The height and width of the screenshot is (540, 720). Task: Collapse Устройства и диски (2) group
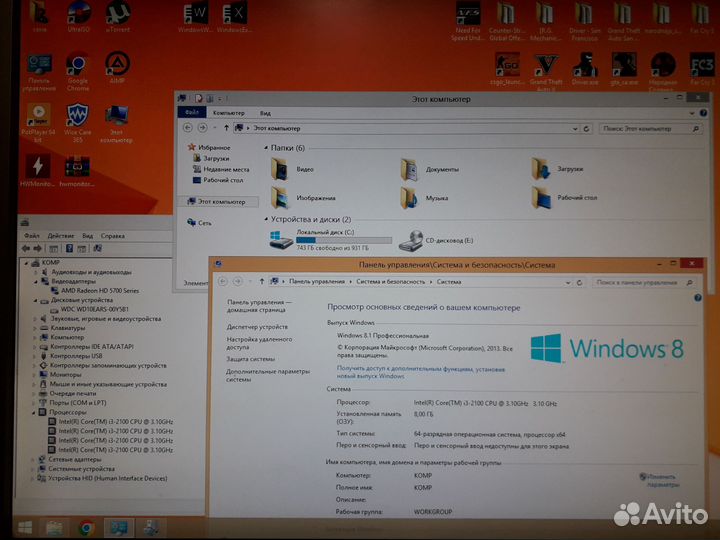266,219
